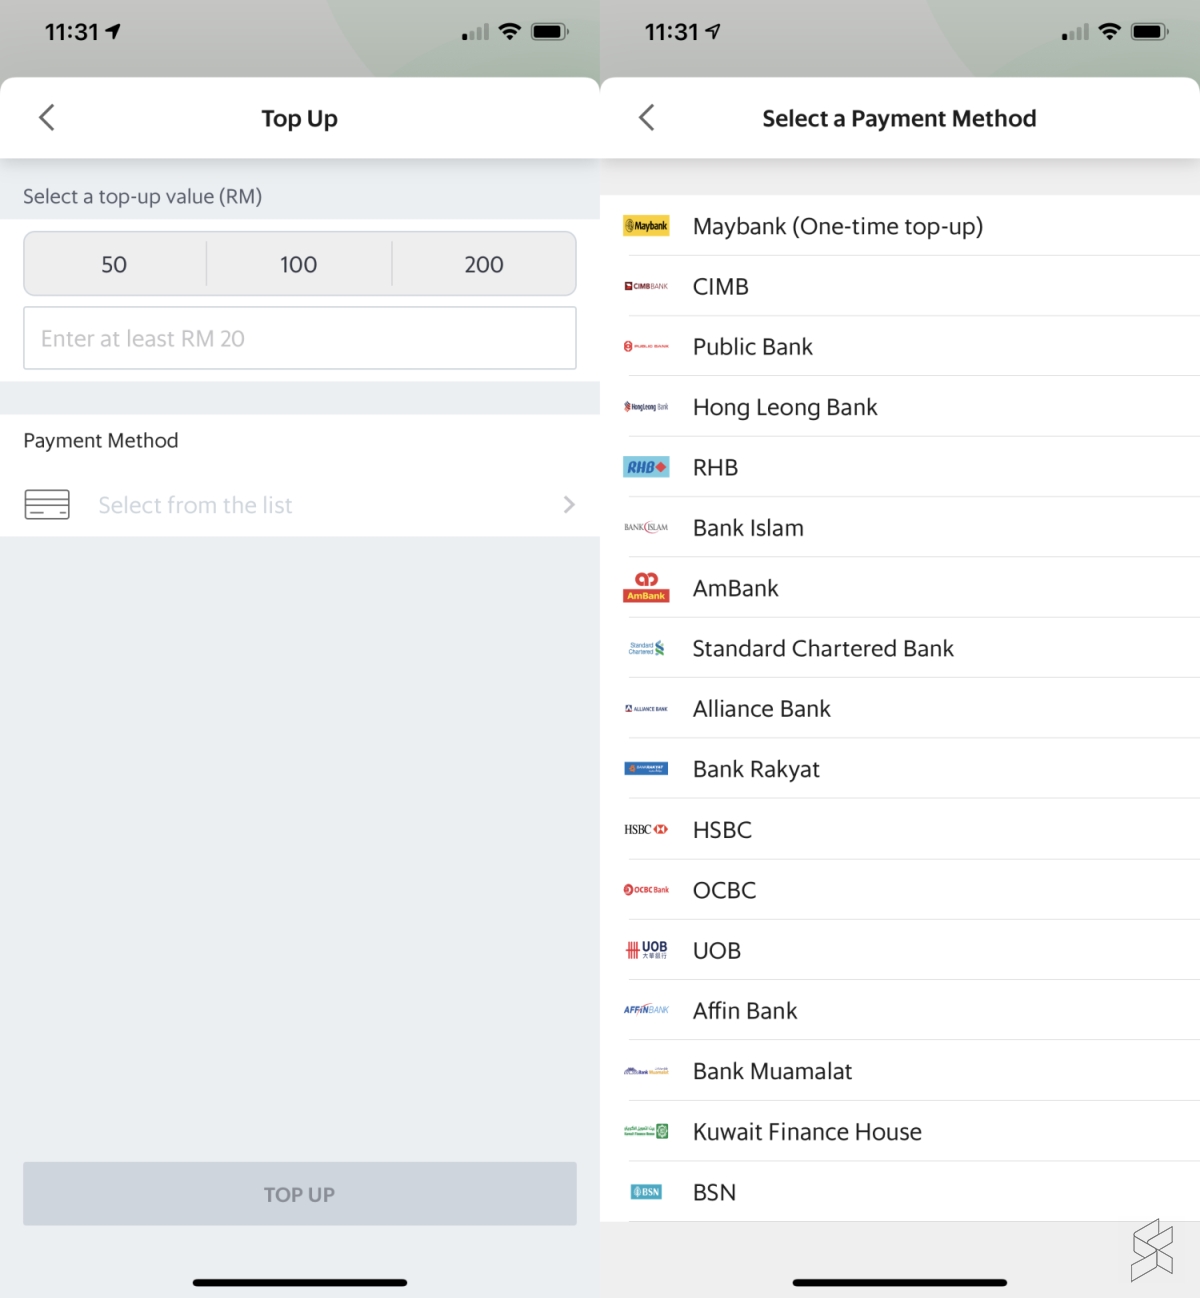Open the payment method list chevron

(569, 505)
